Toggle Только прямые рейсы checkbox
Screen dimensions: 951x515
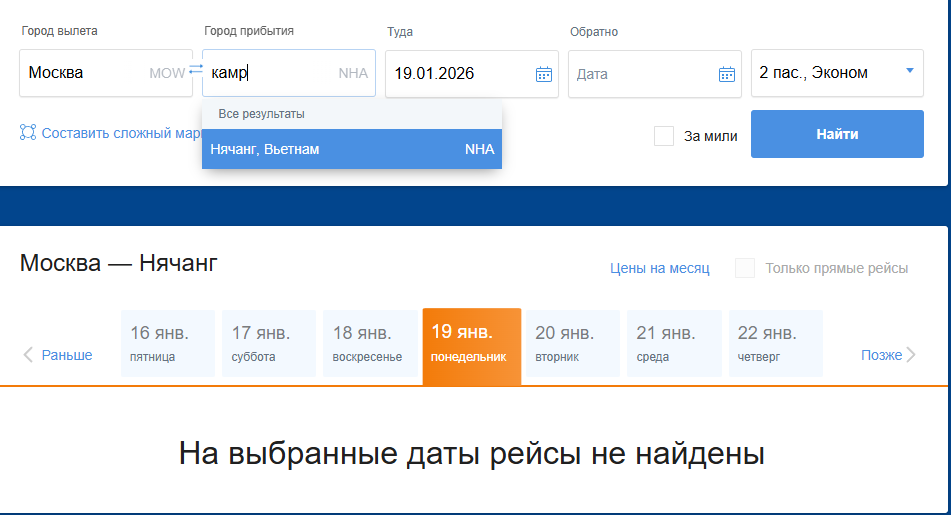pyautogui.click(x=745, y=268)
